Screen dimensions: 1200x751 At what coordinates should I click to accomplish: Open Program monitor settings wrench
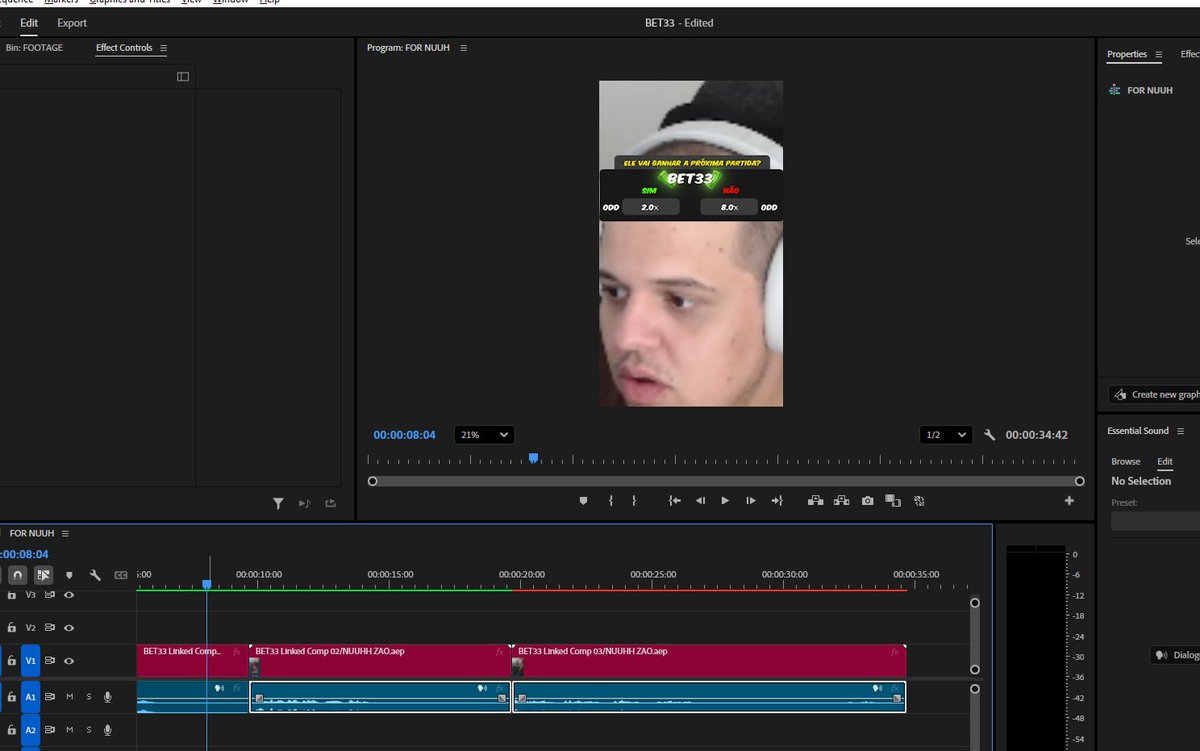coord(990,435)
